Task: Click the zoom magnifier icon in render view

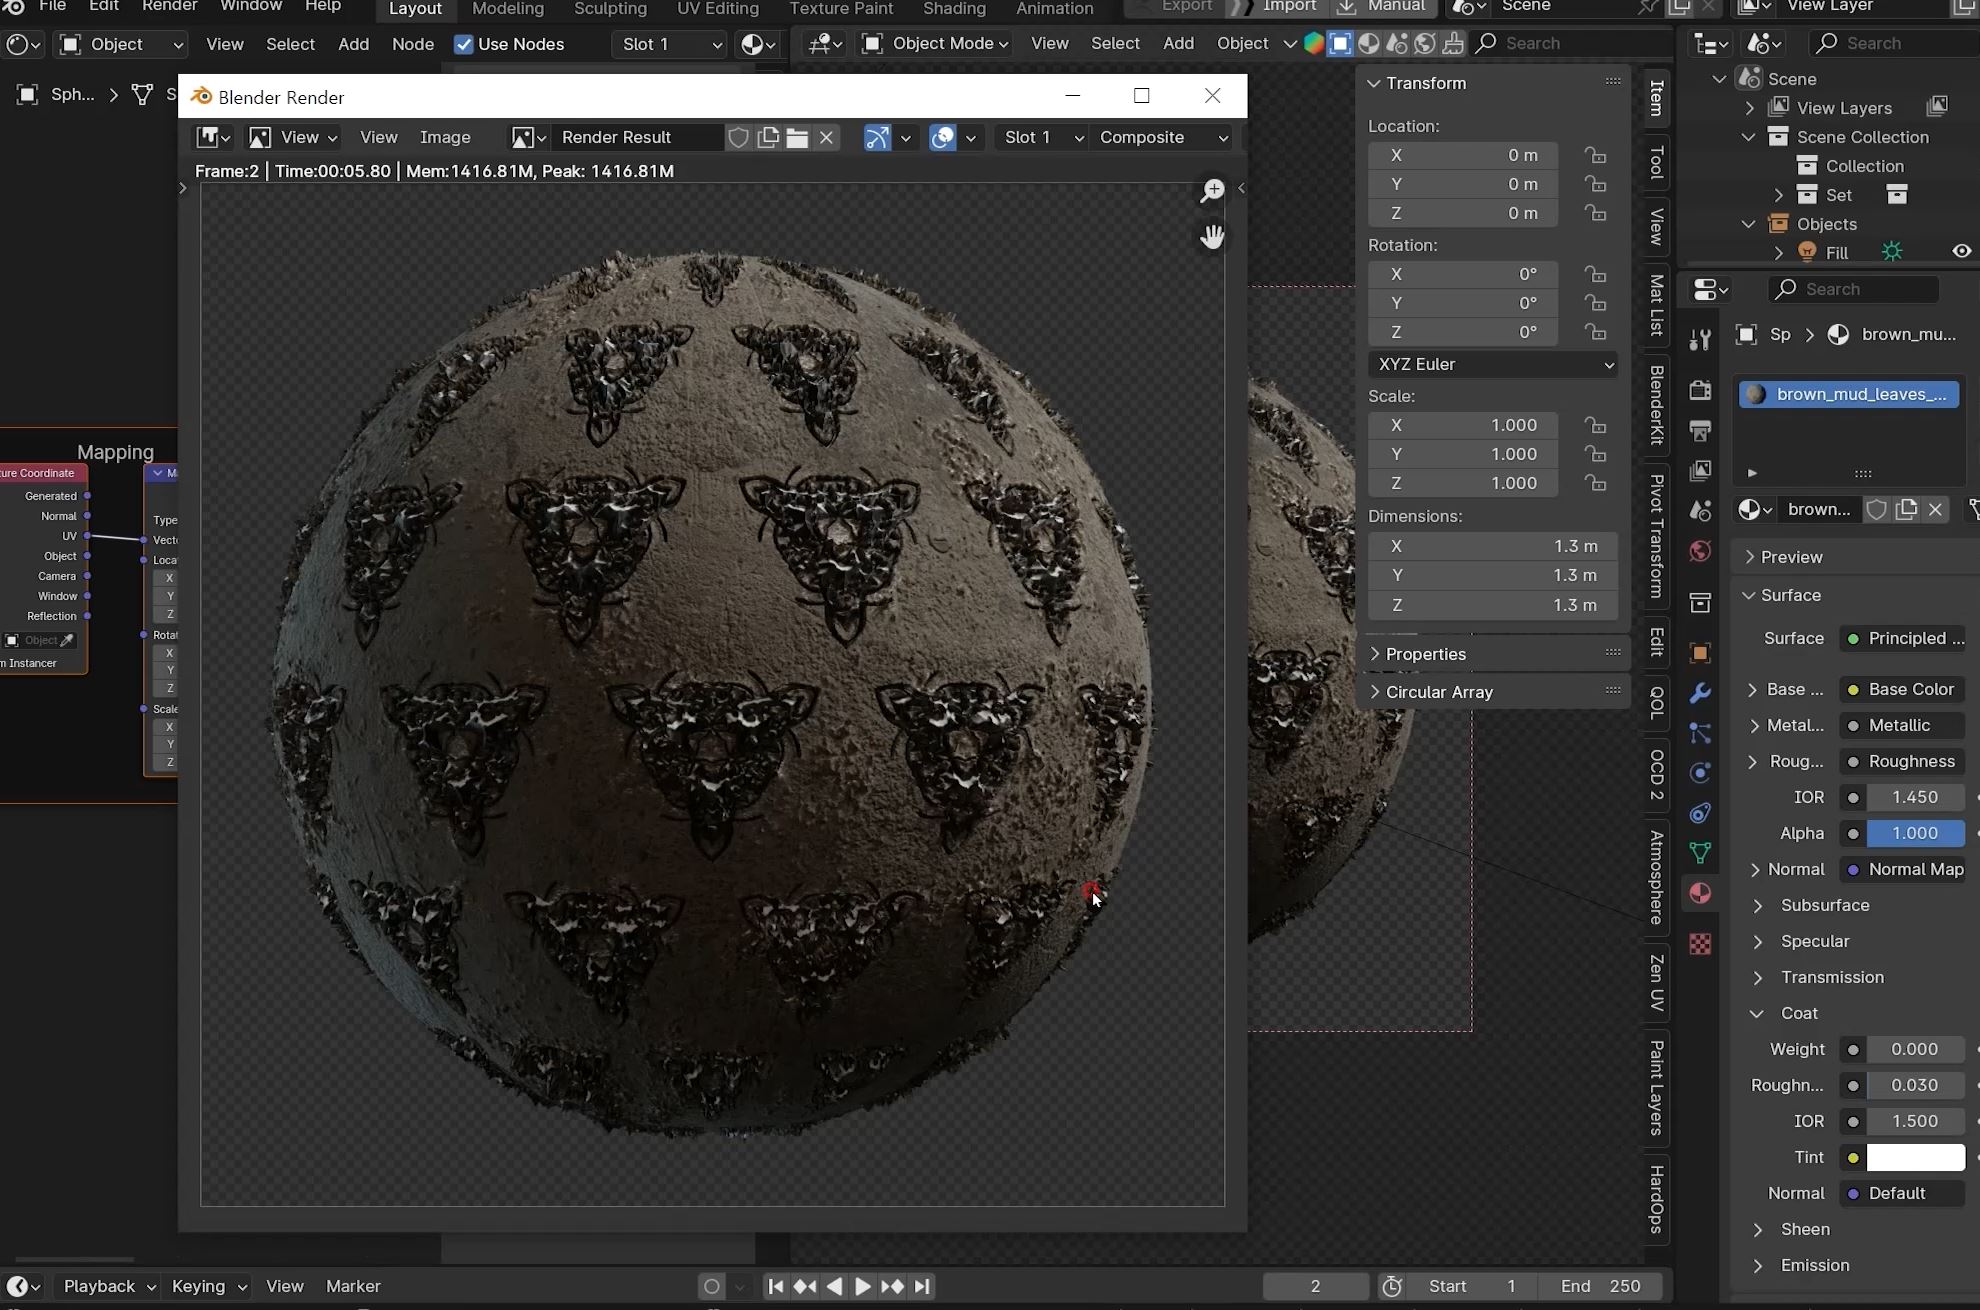Action: coord(1212,190)
